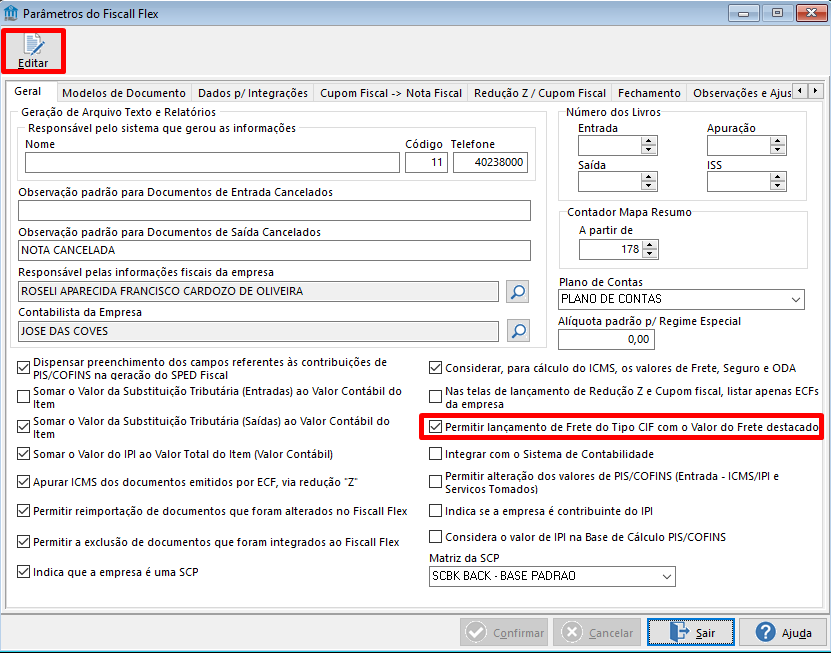Toggle Somar o Valor do IPI checkbox

pos(23,454)
